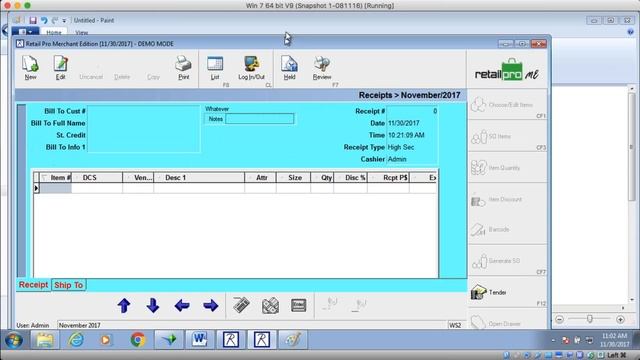Switch to the Ship To tab

[69, 285]
